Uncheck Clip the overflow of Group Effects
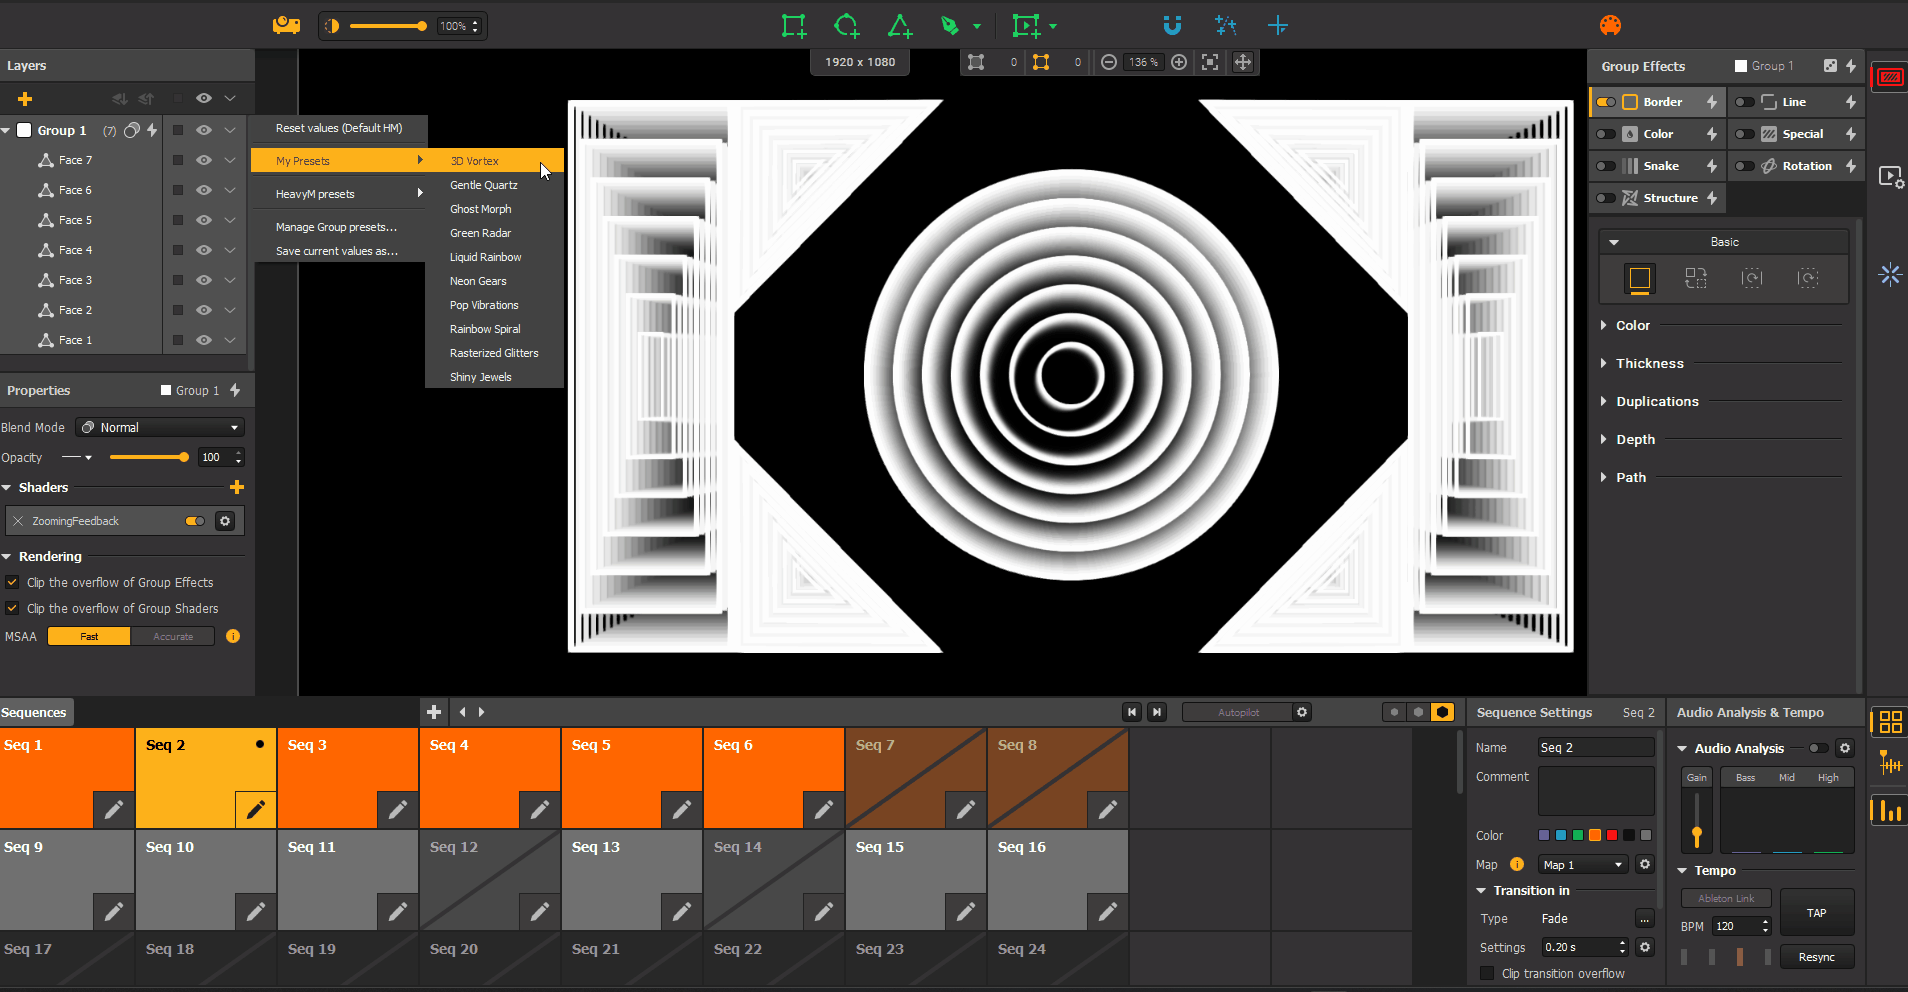 click(x=12, y=582)
